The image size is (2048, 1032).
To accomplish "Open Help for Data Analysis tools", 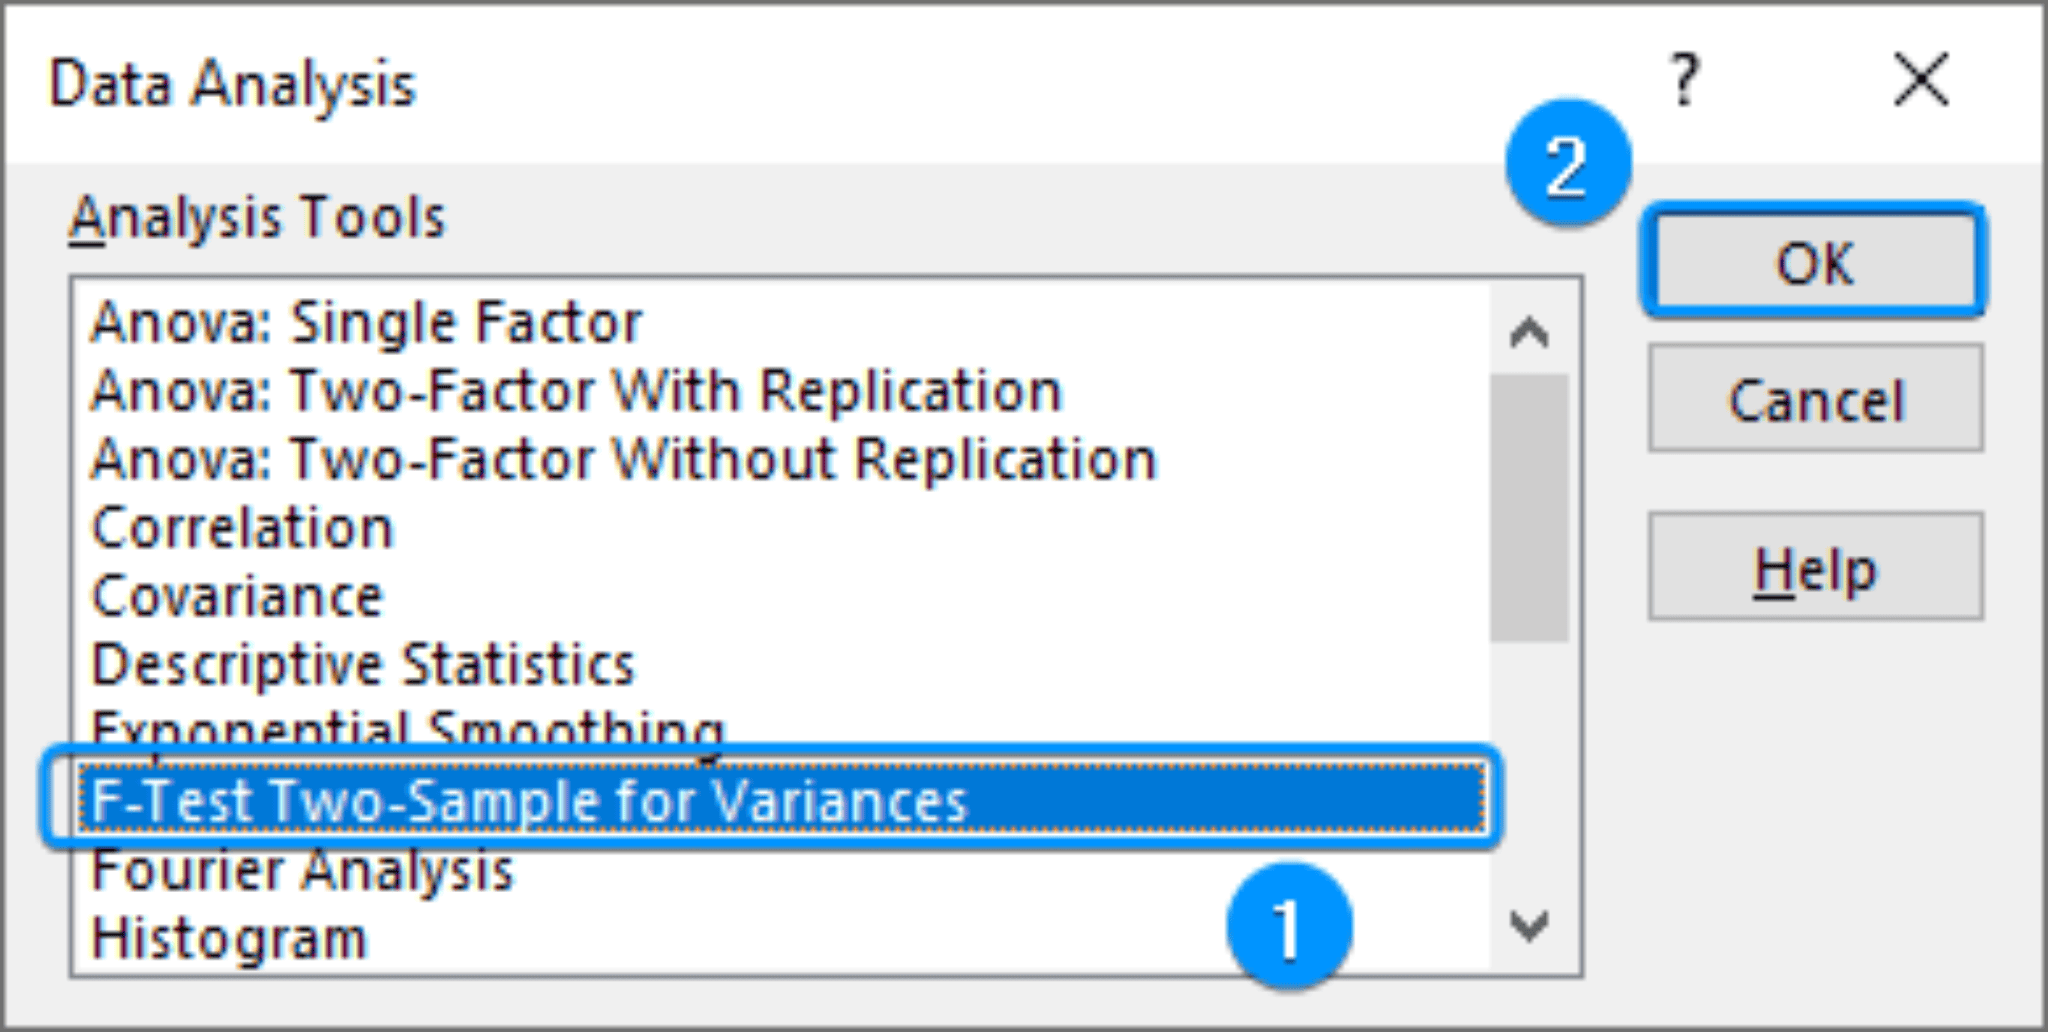I will pos(1815,566).
